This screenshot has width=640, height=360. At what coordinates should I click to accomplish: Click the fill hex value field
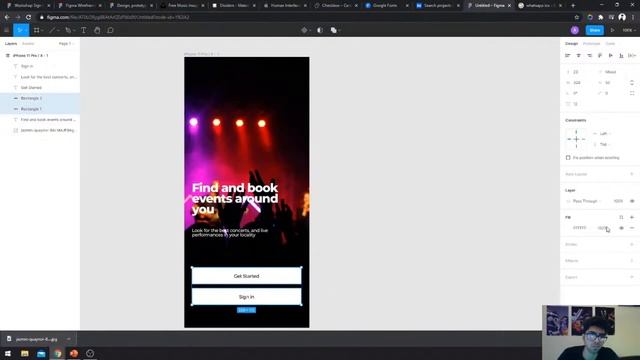coord(580,228)
